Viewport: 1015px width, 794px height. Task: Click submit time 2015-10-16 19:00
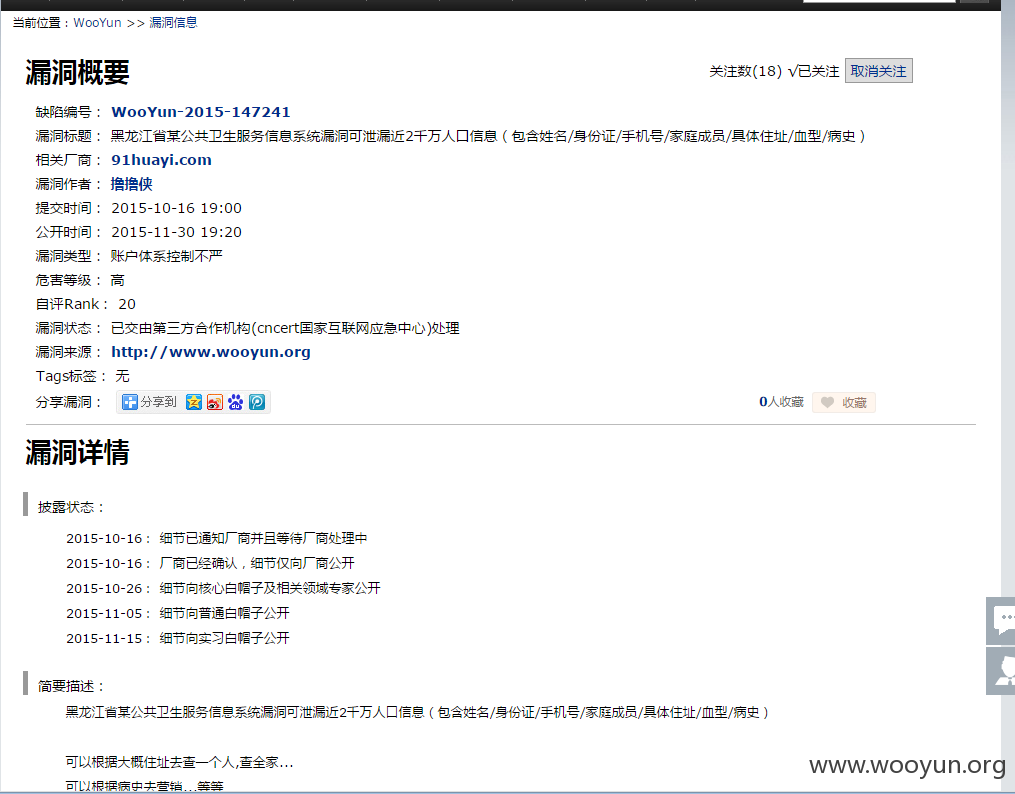point(177,208)
